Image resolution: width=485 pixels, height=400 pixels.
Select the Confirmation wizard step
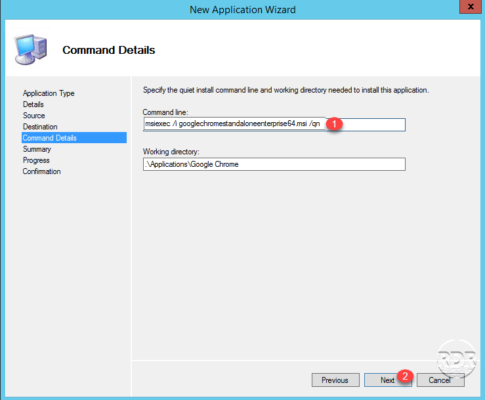(42, 171)
